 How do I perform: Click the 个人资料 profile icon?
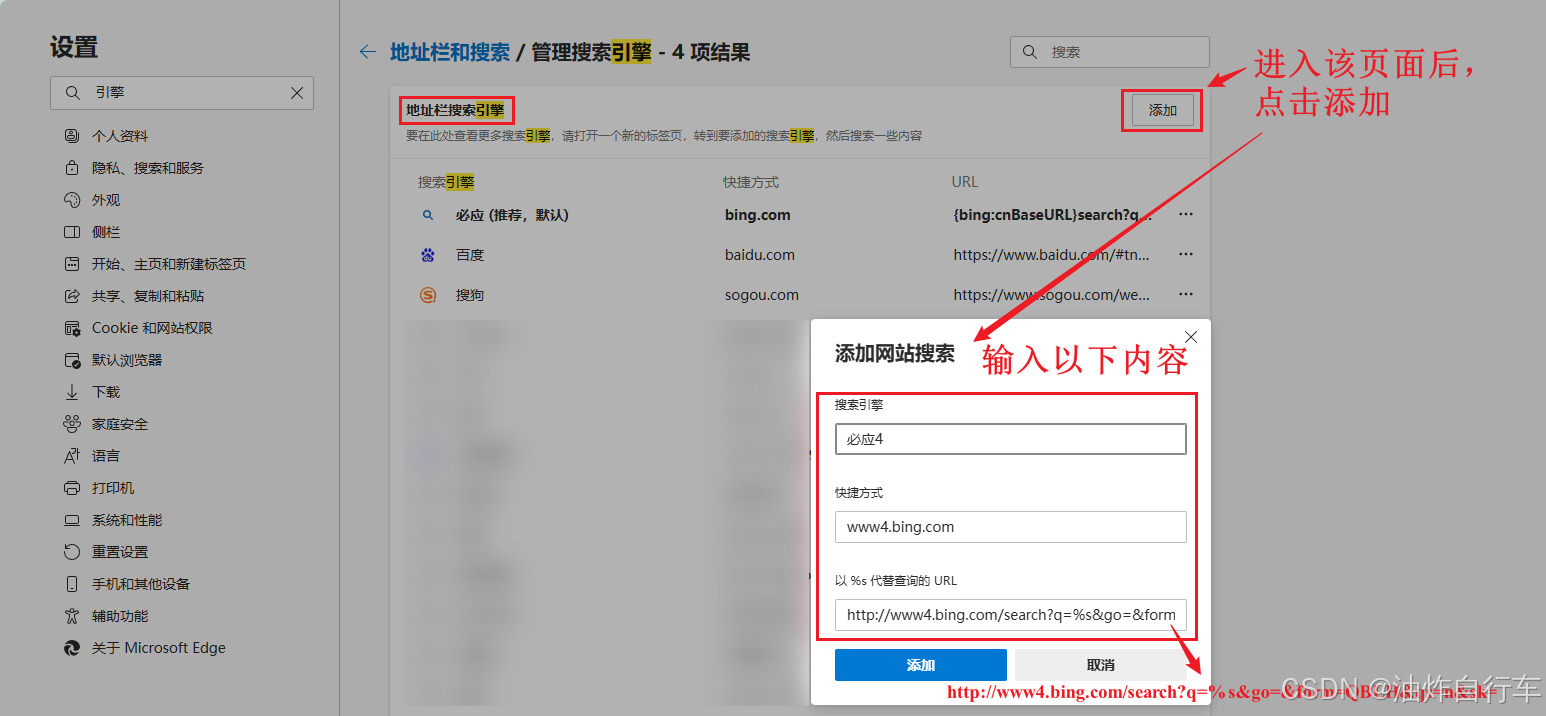72,136
